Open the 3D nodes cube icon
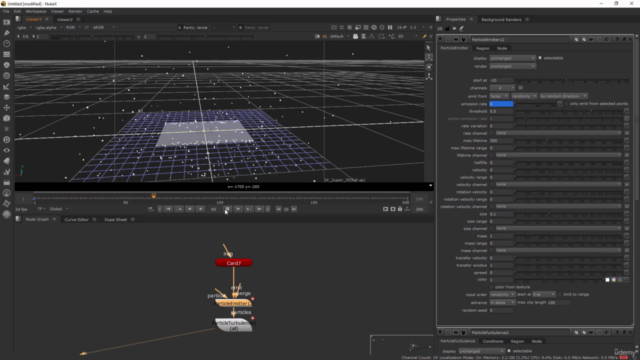640x360 pixels. (7, 118)
